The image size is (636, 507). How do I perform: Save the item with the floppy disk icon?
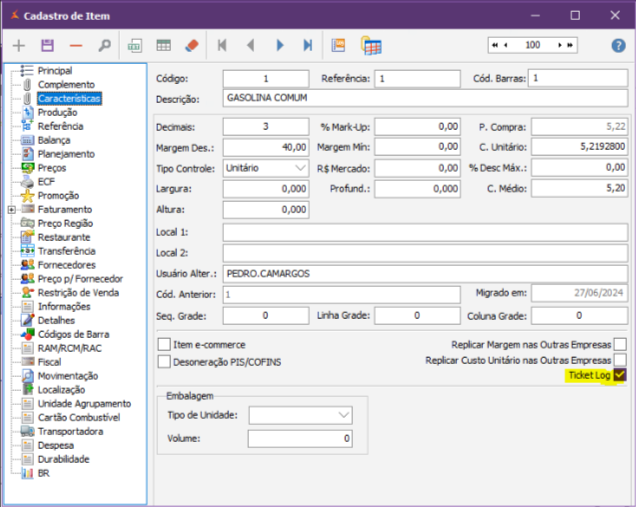pos(47,45)
